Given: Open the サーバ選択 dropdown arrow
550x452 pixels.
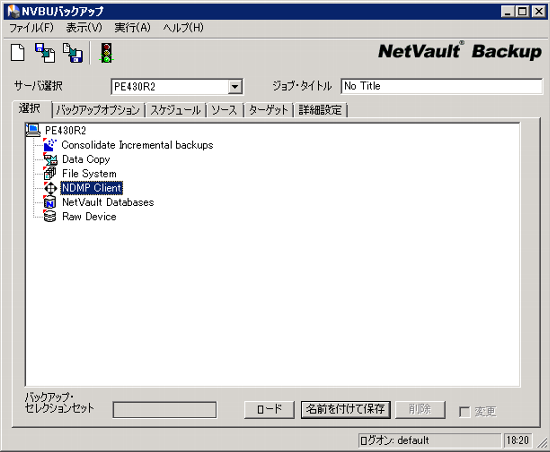Looking at the screenshot, I should pos(235,87).
